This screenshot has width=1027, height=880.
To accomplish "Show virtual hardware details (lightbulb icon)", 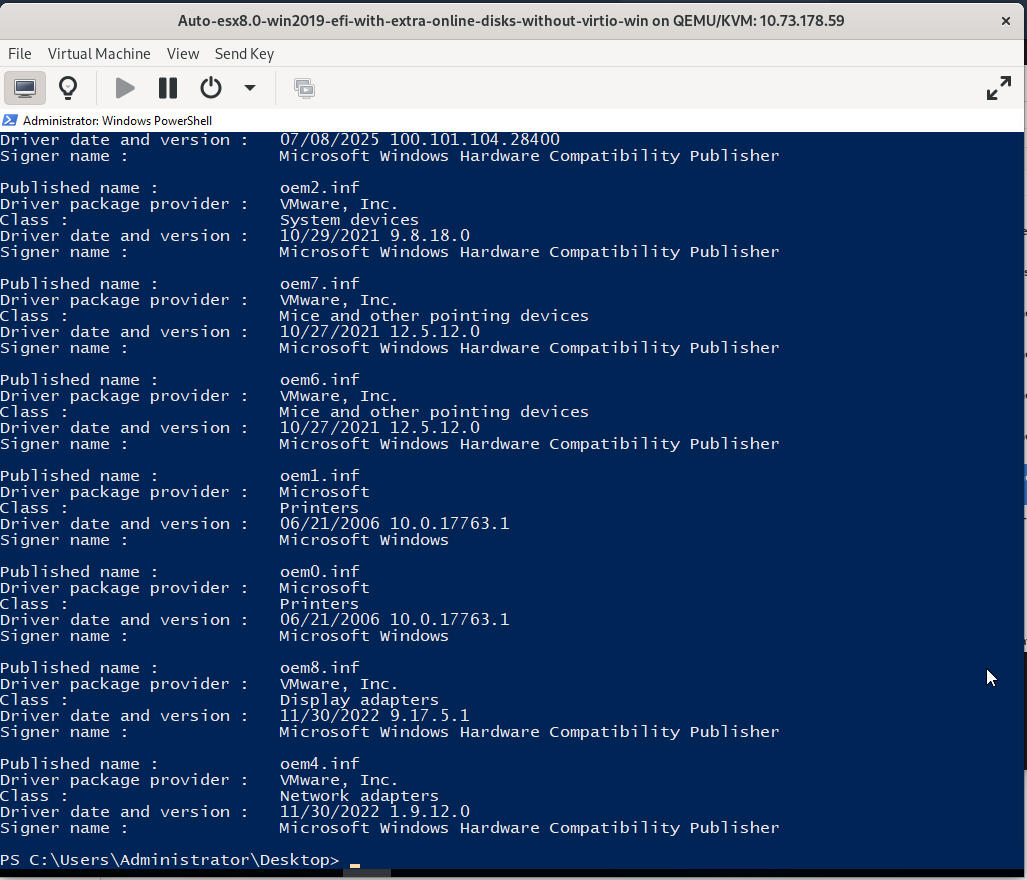I will [68, 88].
